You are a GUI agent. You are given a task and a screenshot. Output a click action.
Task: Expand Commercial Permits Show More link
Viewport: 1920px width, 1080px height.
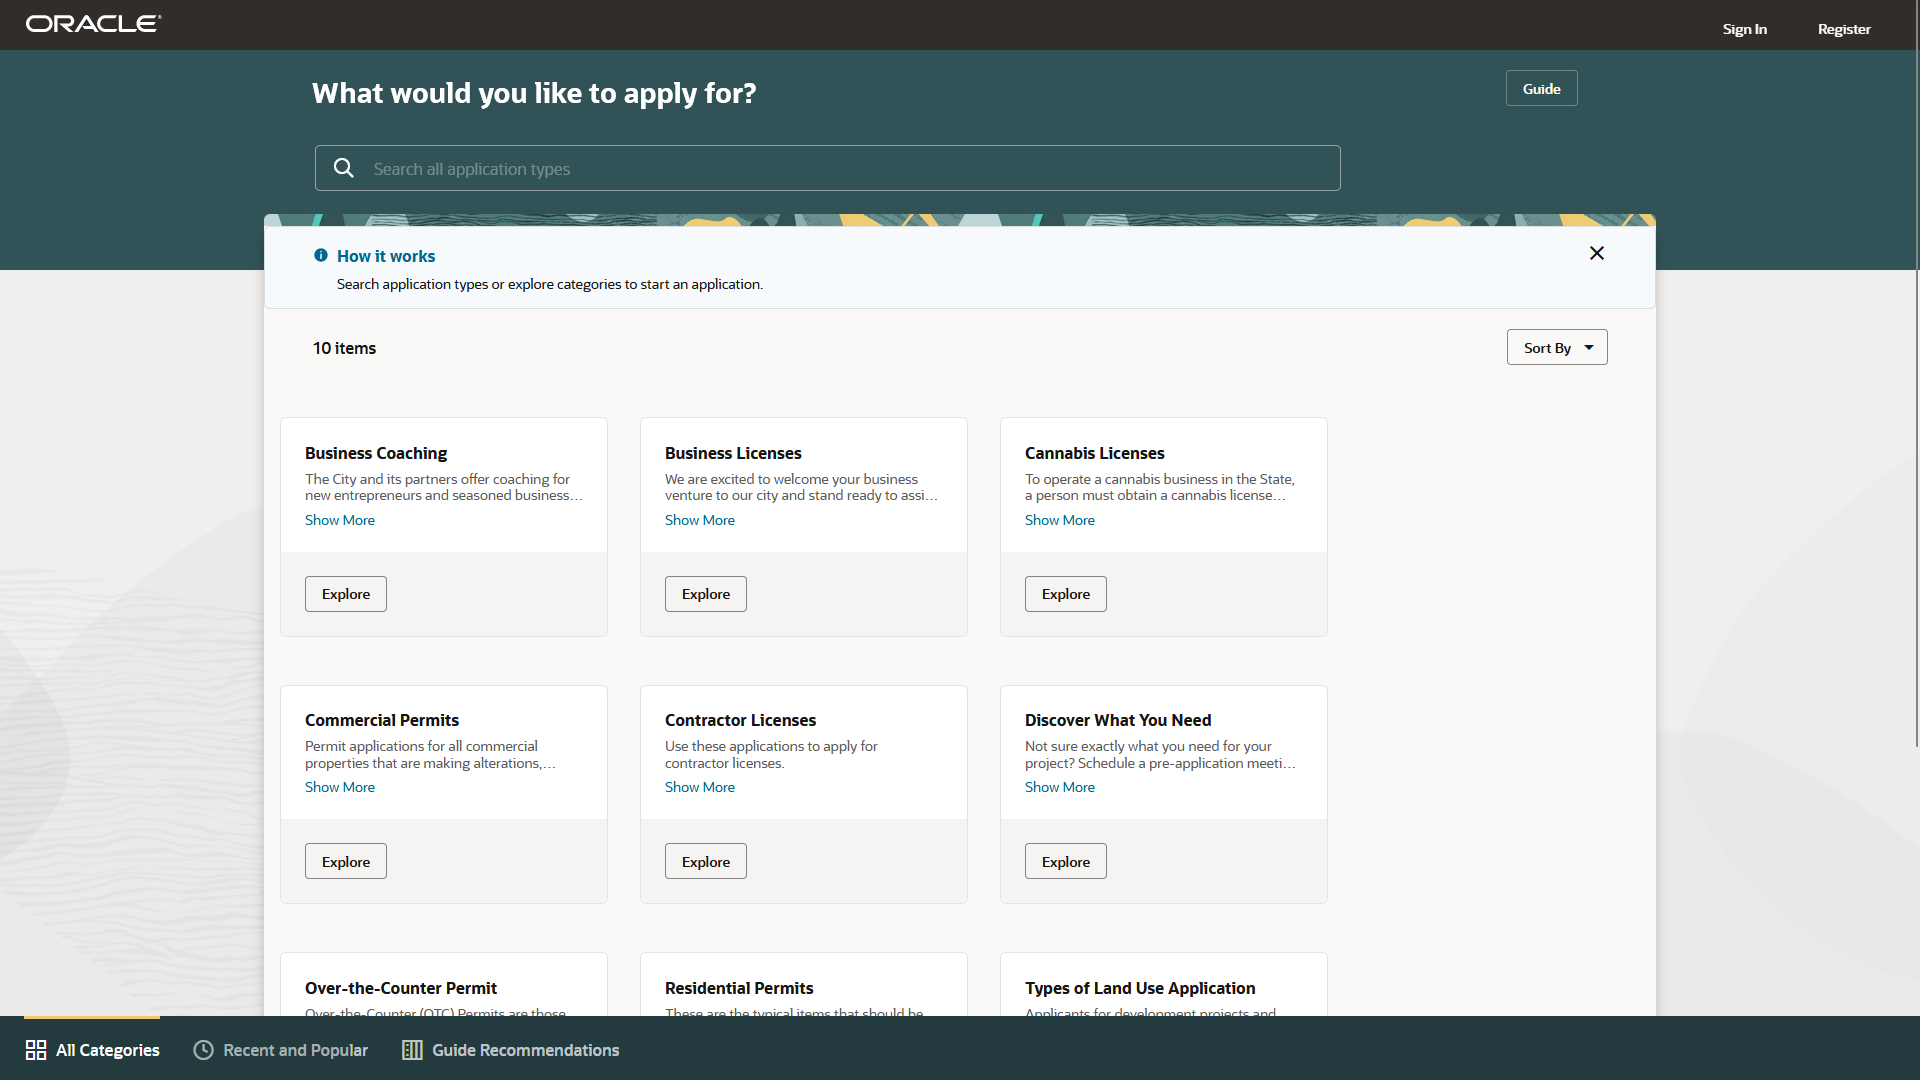(339, 787)
